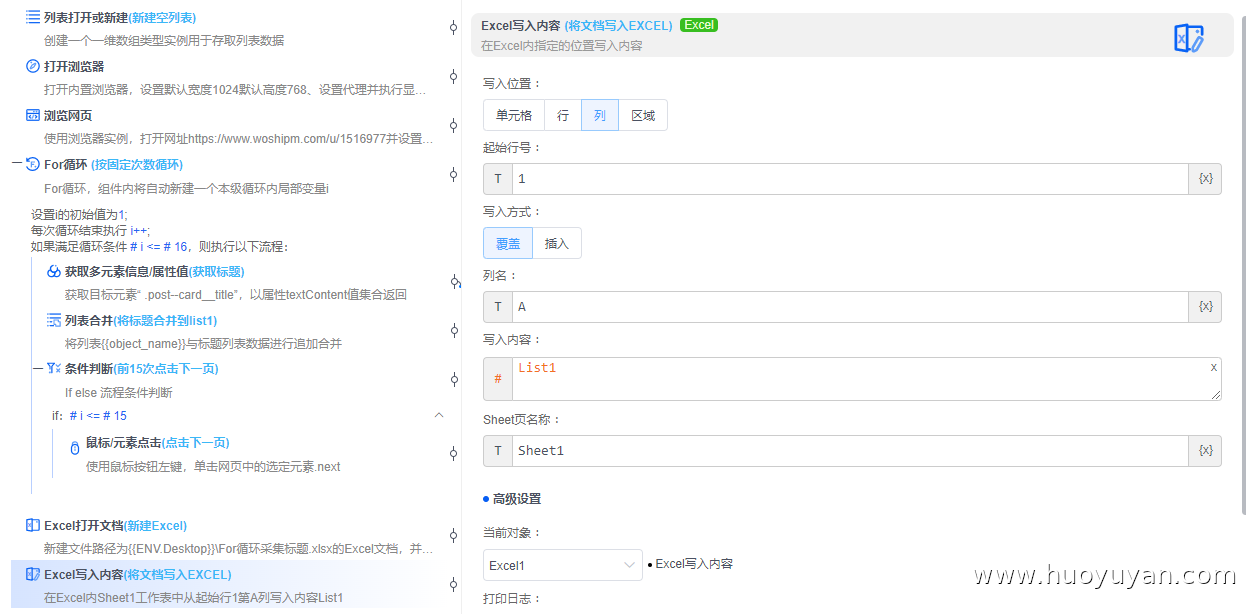
Task: Choose 覆盖 write mode
Action: click(508, 243)
